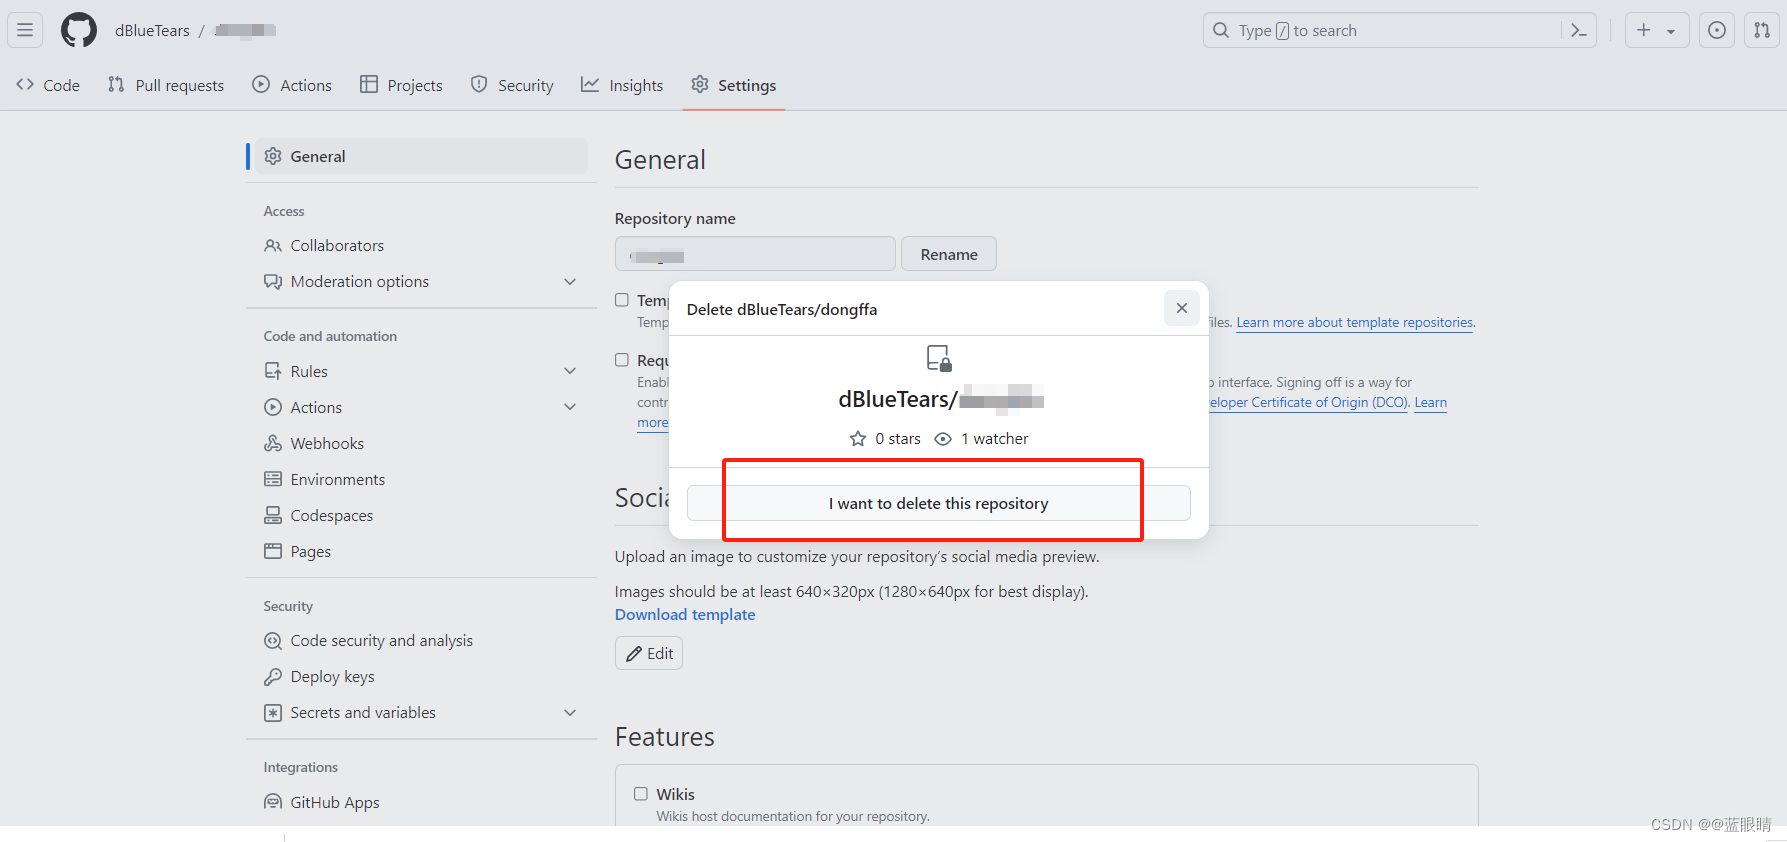Expand Secrets and variables chevron
Screen dimensions: 1787x842
click(570, 713)
